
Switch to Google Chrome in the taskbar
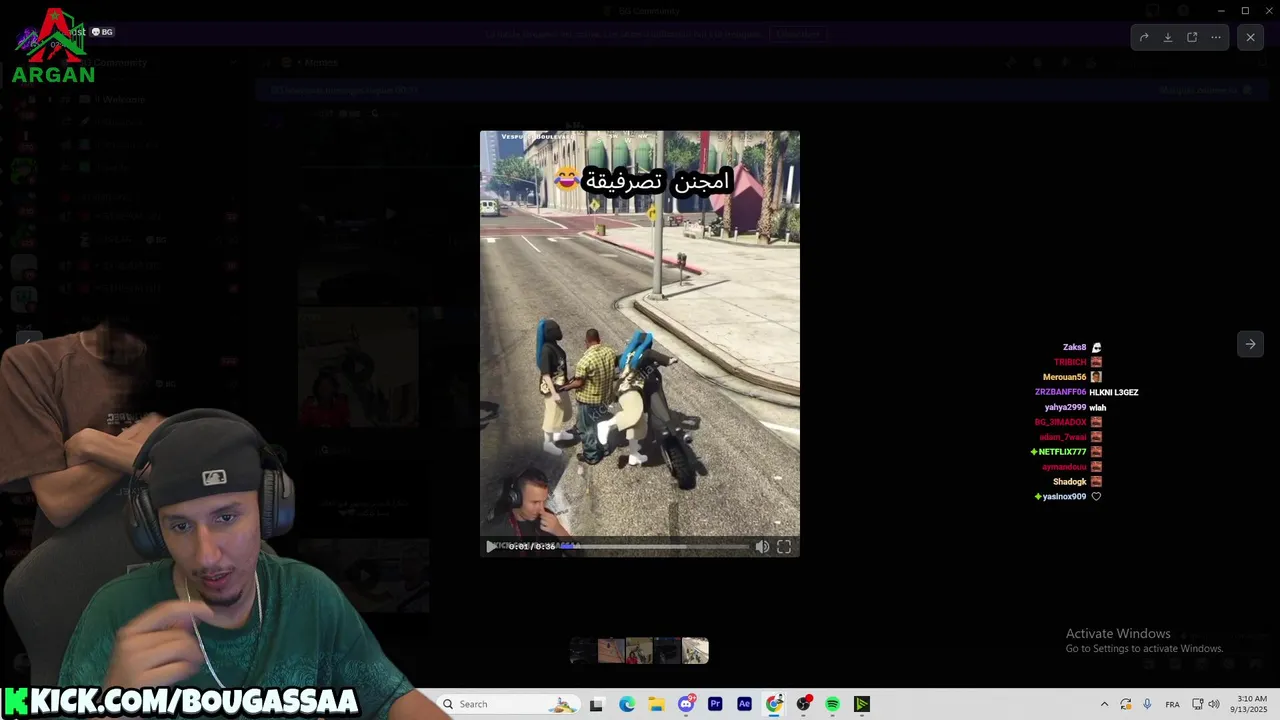point(774,704)
